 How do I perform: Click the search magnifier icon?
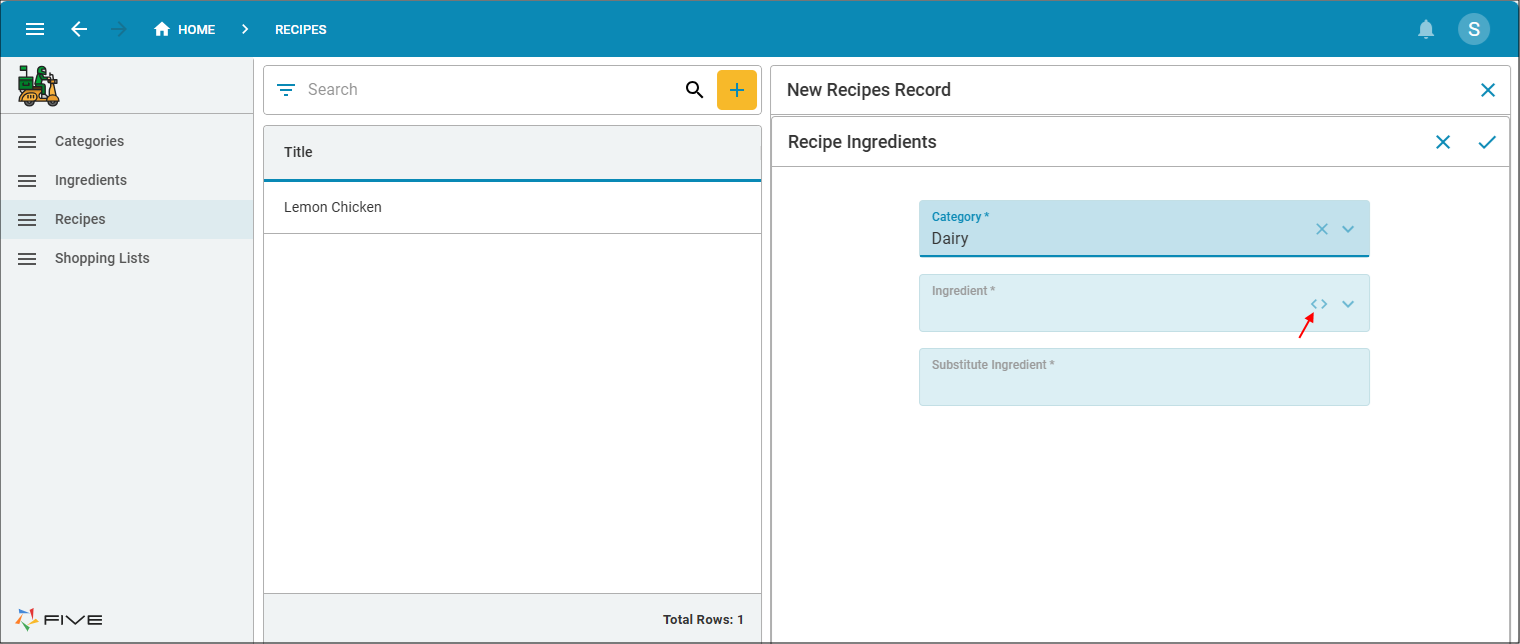[694, 90]
